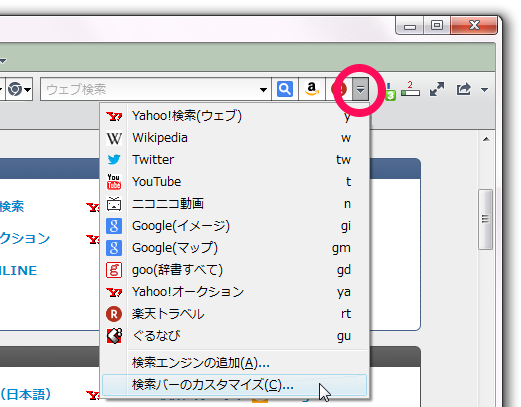Open the LINE link on the page
Viewport: 521px width, 407px height.
point(18,270)
